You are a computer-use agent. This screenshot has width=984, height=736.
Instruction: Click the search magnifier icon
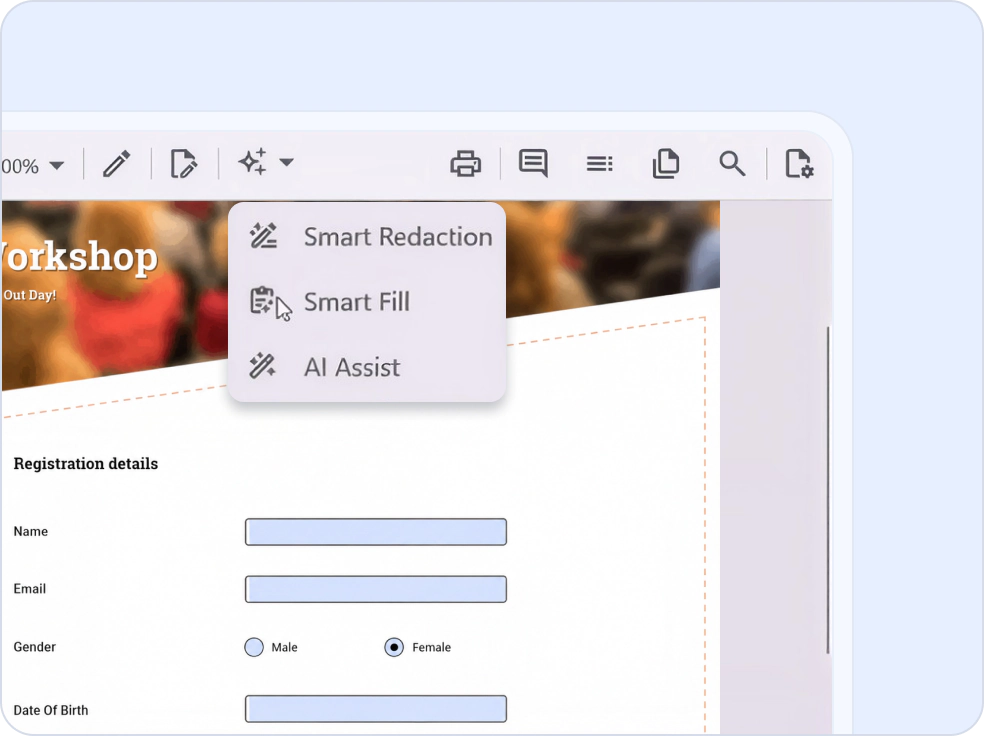point(732,164)
